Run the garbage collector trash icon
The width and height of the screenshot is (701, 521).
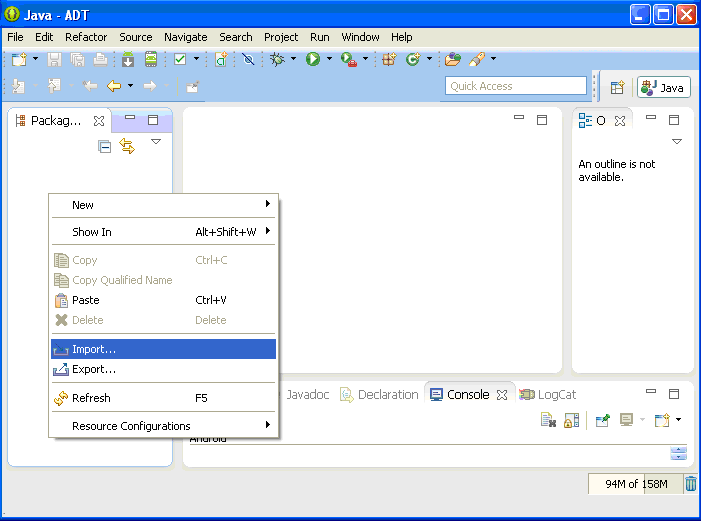coord(691,484)
